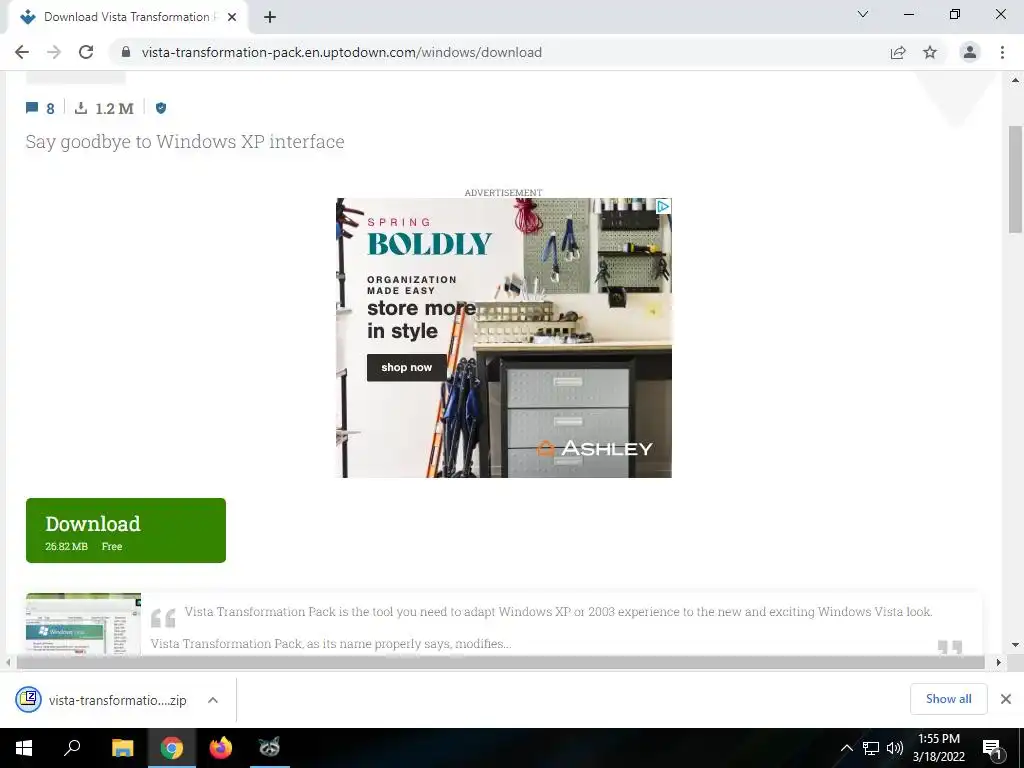
Task: Close the downloads bar
Action: tap(1006, 699)
